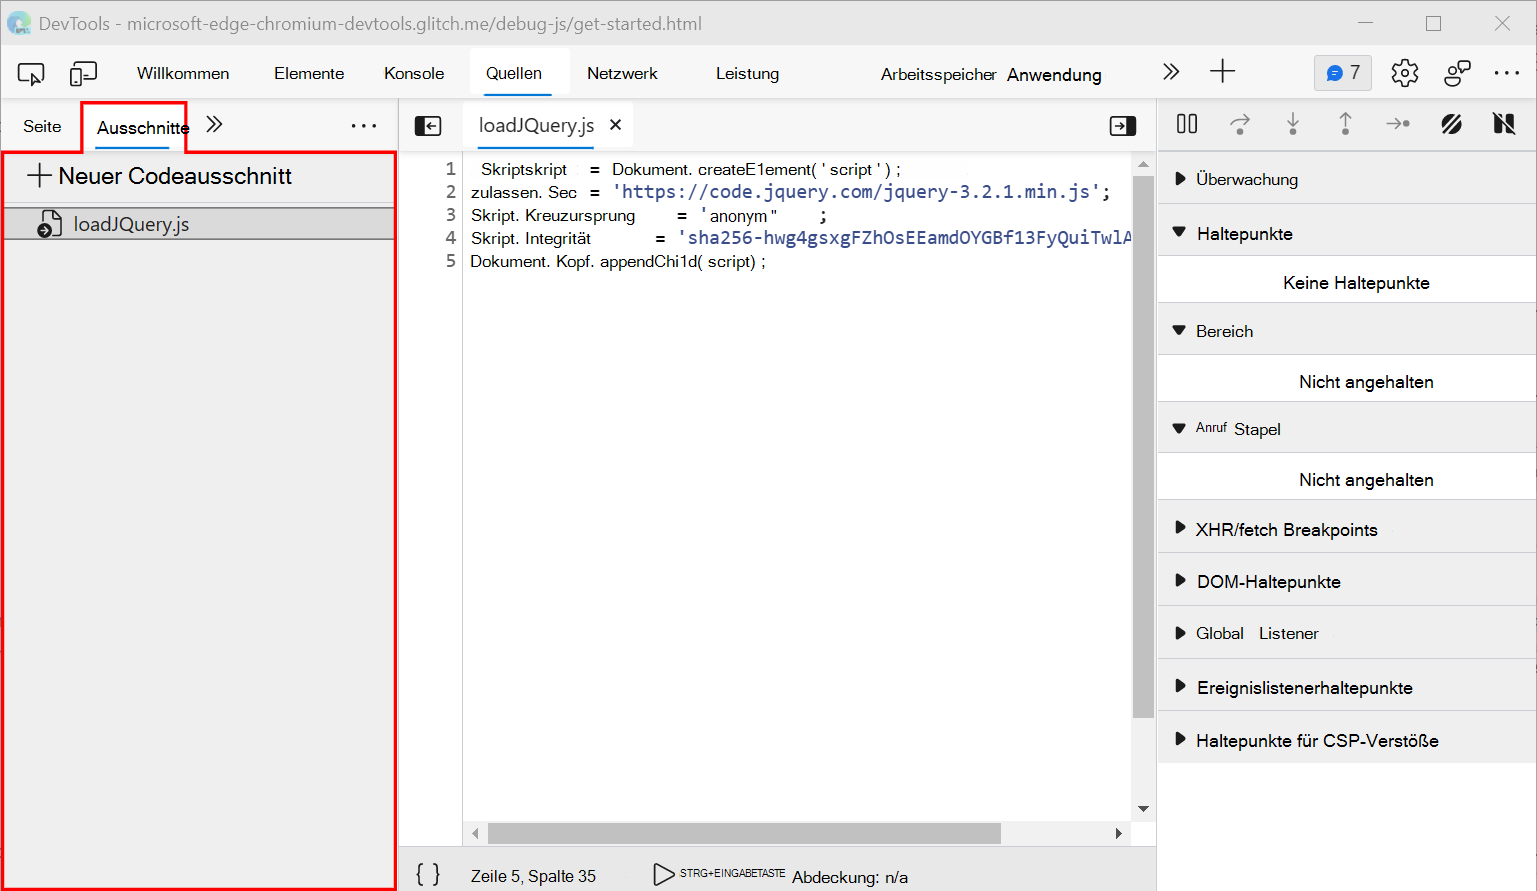Image resolution: width=1537 pixels, height=891 pixels.
Task: Click Nicht angehalten under Bereich
Action: click(x=1366, y=382)
